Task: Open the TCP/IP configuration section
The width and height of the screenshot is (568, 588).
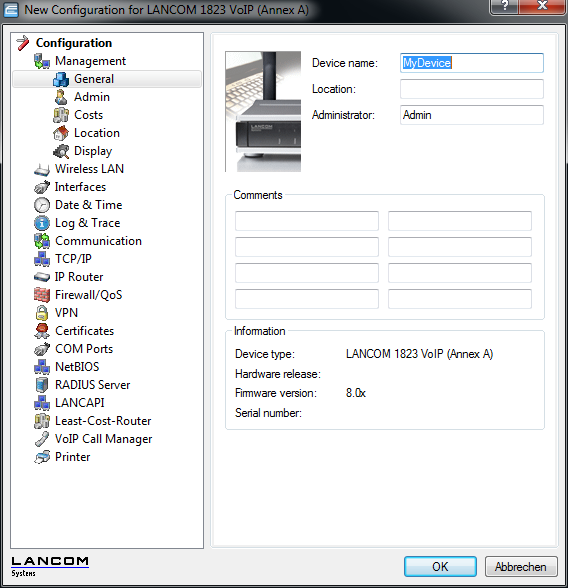Action: coord(73,259)
